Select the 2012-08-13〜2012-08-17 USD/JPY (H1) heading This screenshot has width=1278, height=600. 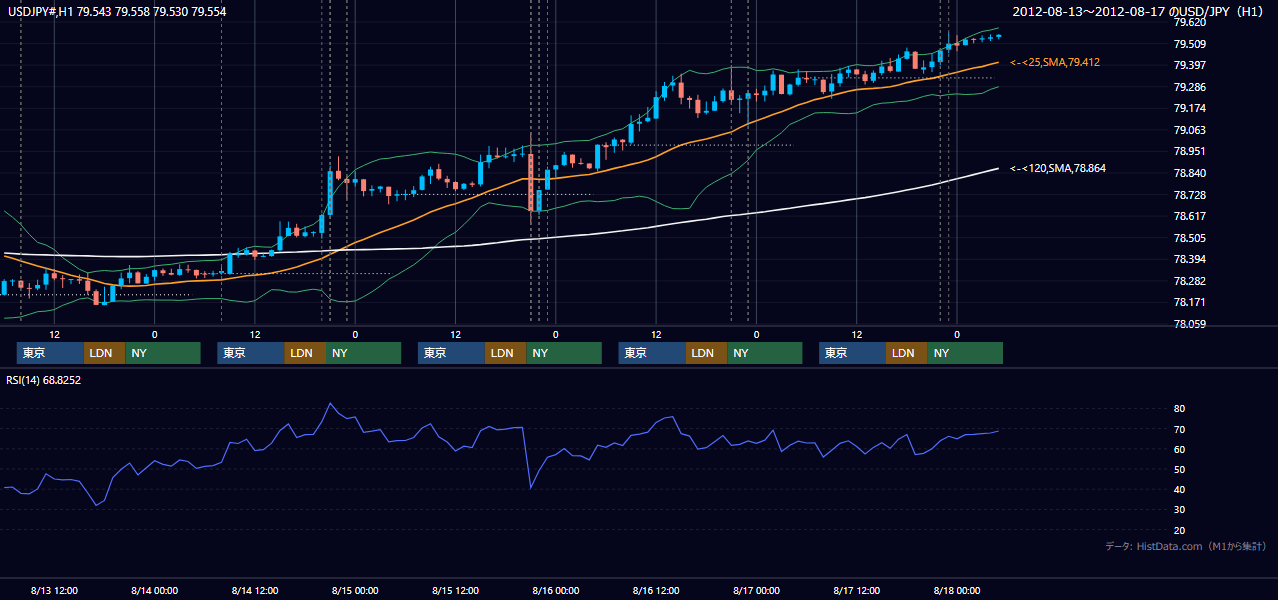click(x=1139, y=11)
